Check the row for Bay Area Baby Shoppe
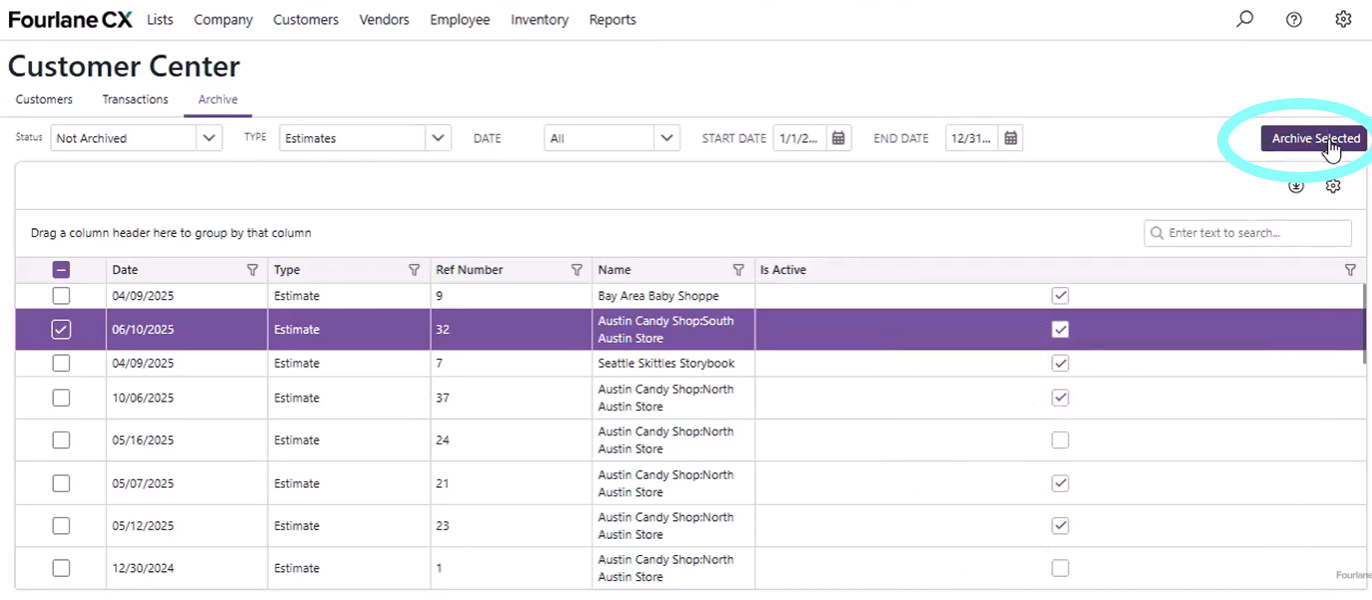 61,296
